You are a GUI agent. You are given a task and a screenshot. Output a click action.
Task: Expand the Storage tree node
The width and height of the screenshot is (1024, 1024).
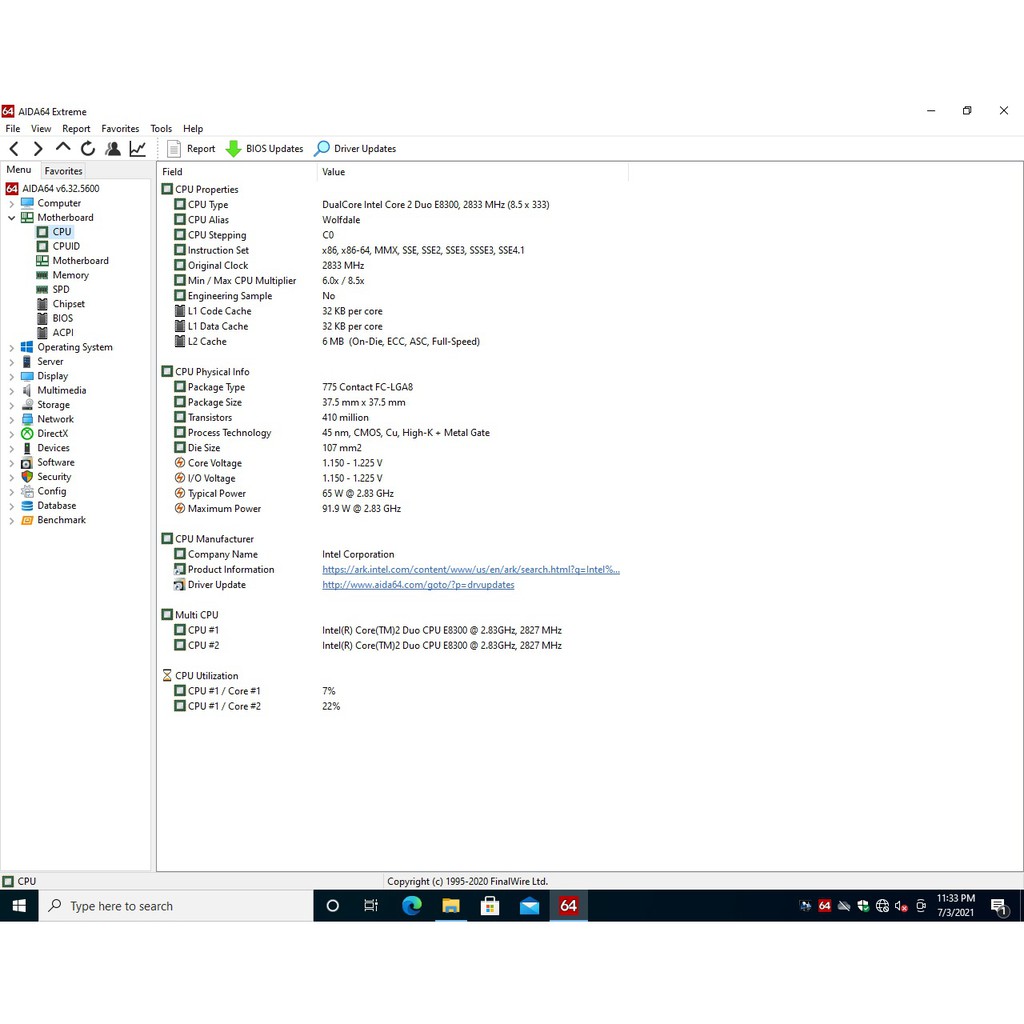coord(11,406)
